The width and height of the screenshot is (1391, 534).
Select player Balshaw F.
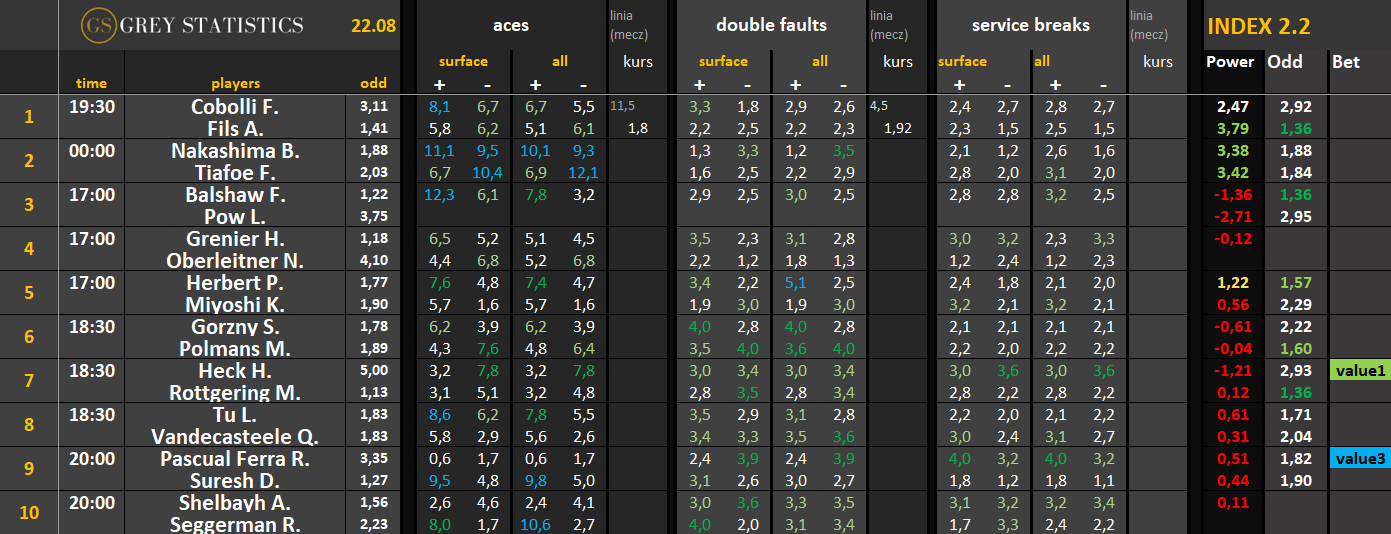[235, 194]
